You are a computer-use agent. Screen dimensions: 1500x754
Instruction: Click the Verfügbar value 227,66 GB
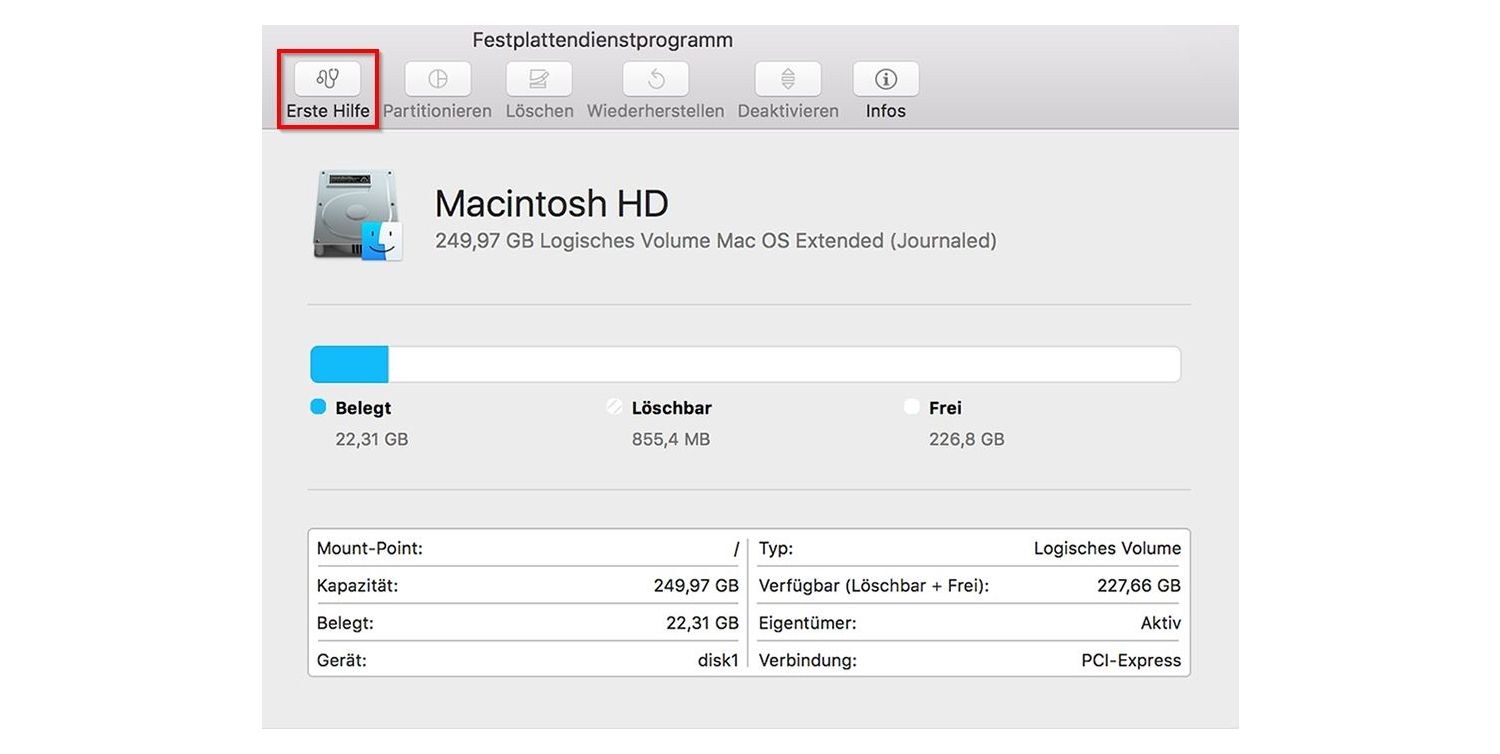1139,586
